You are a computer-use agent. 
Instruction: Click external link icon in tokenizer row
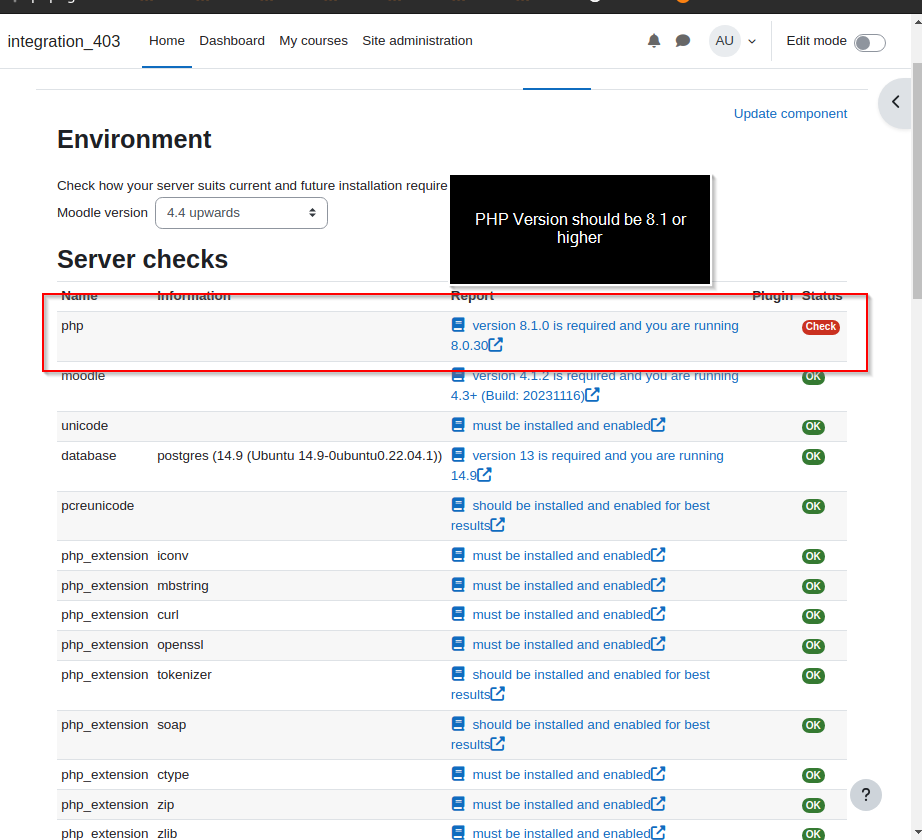[497, 694]
